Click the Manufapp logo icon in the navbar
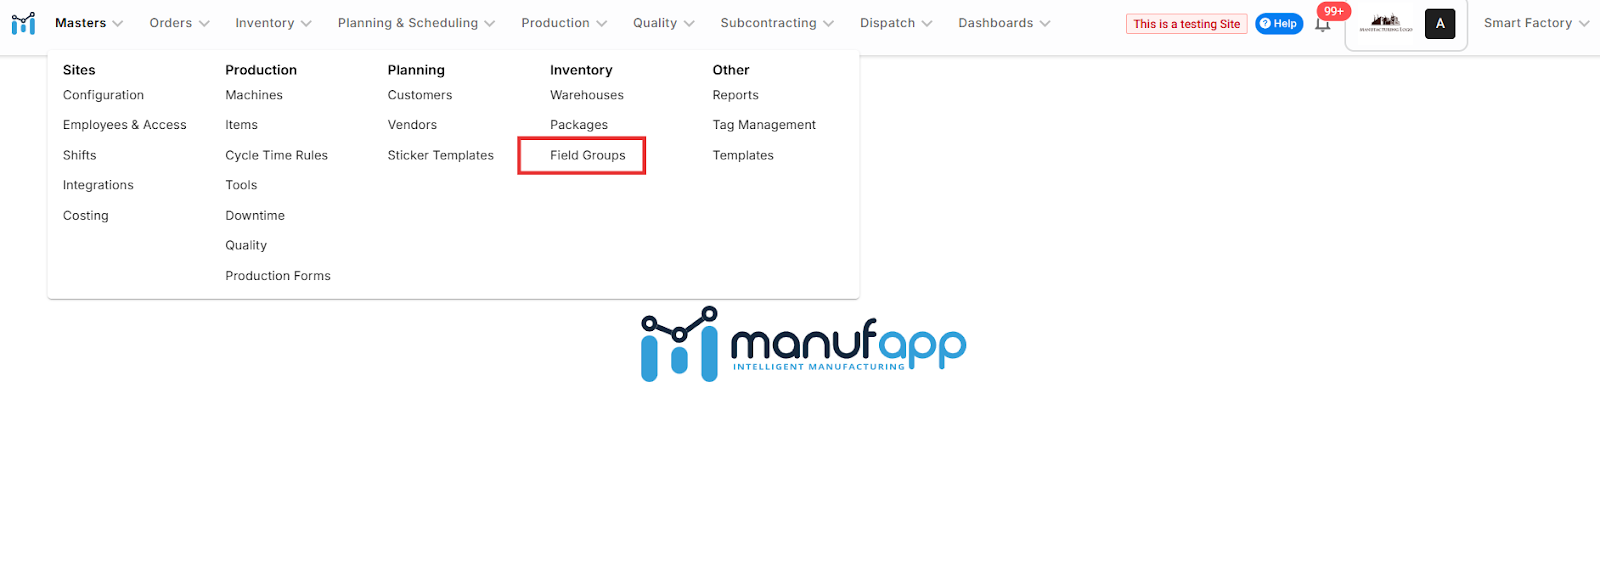The image size is (1600, 578). [23, 23]
